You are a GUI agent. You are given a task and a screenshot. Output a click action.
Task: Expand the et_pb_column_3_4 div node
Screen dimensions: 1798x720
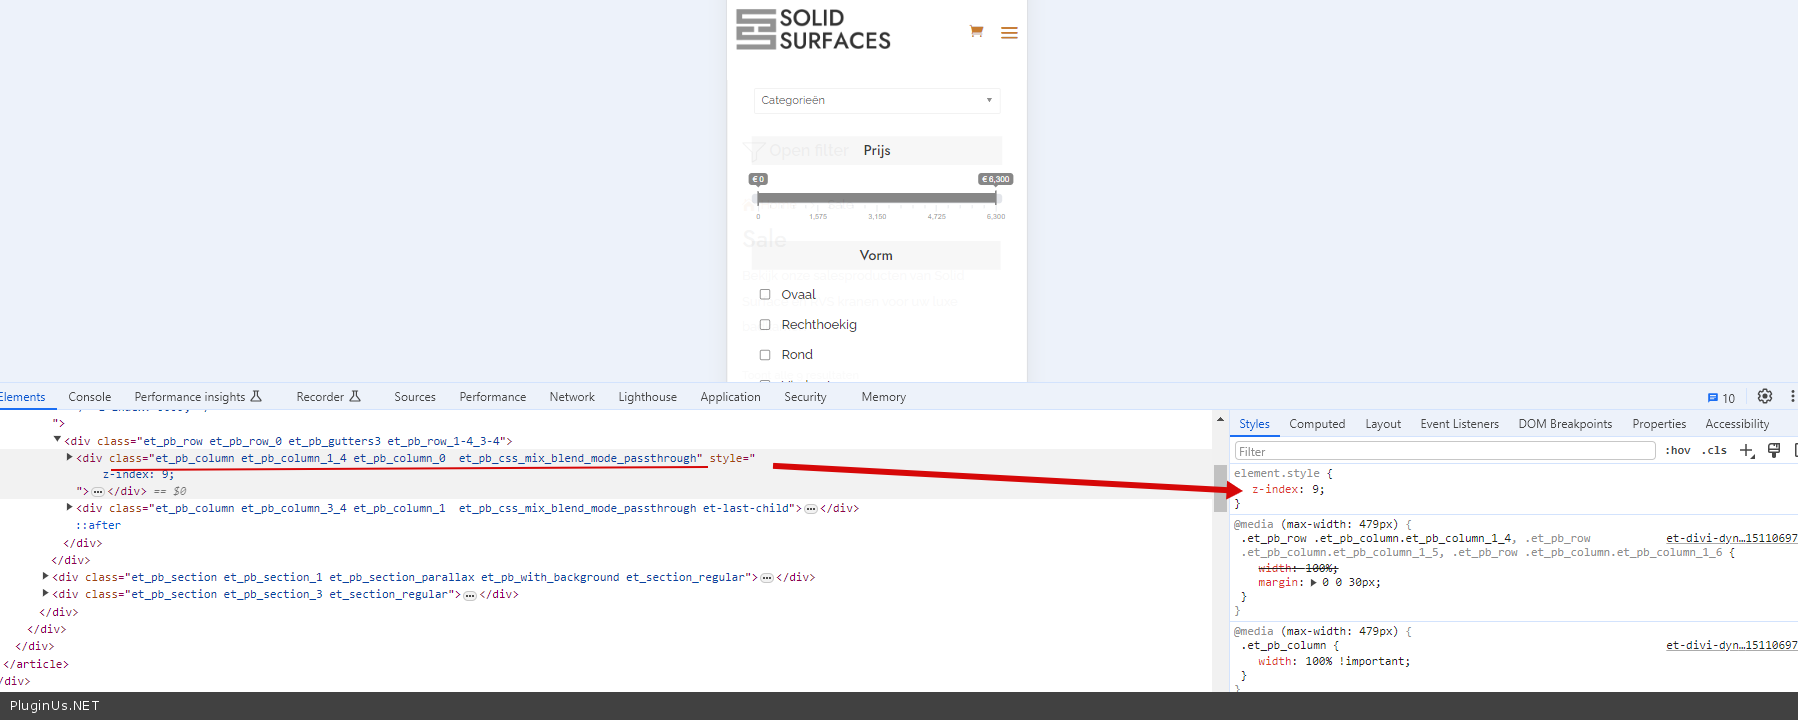69,508
